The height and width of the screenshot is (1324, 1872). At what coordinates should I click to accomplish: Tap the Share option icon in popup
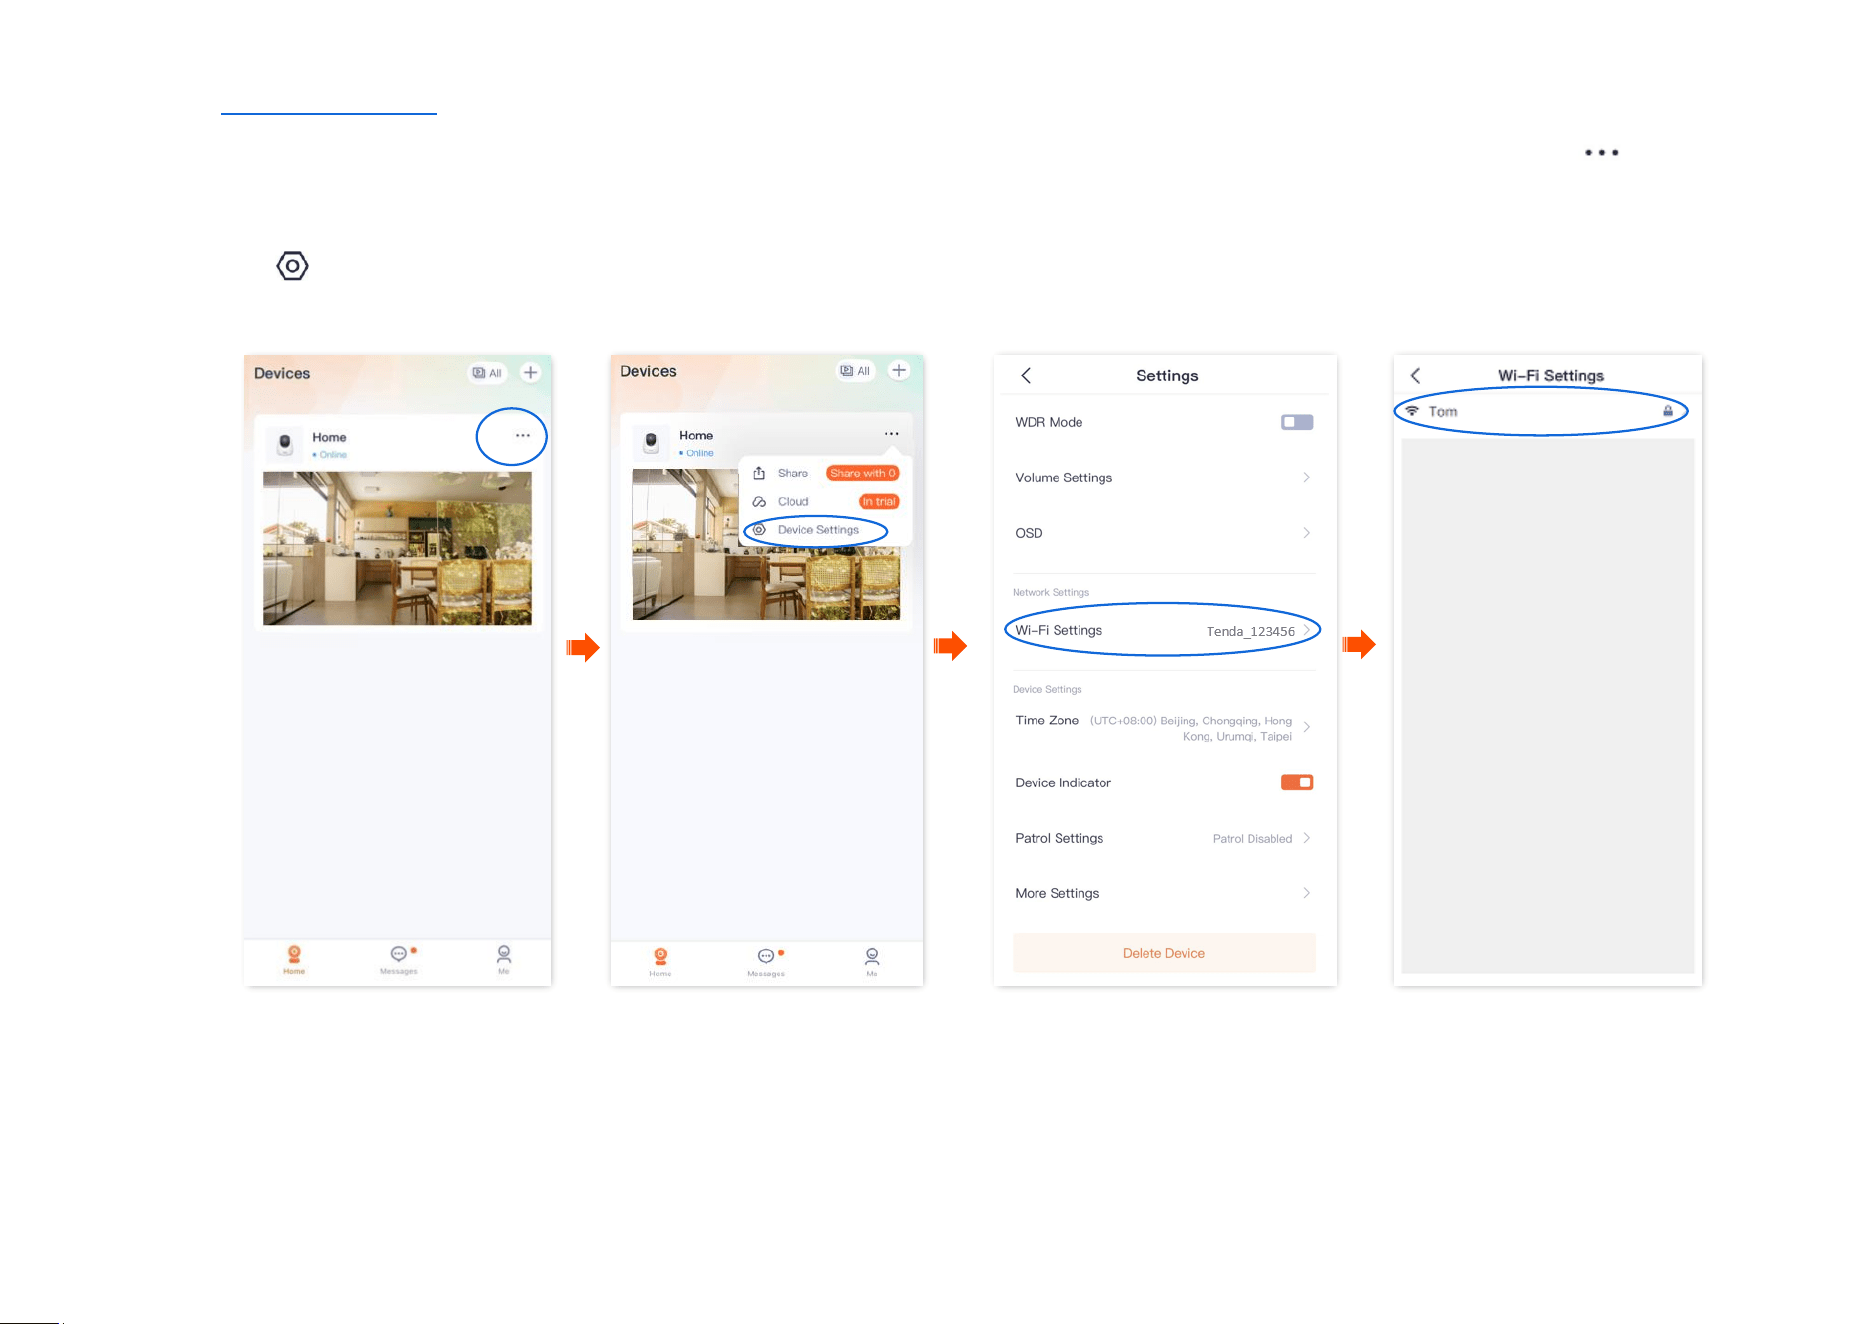point(759,473)
